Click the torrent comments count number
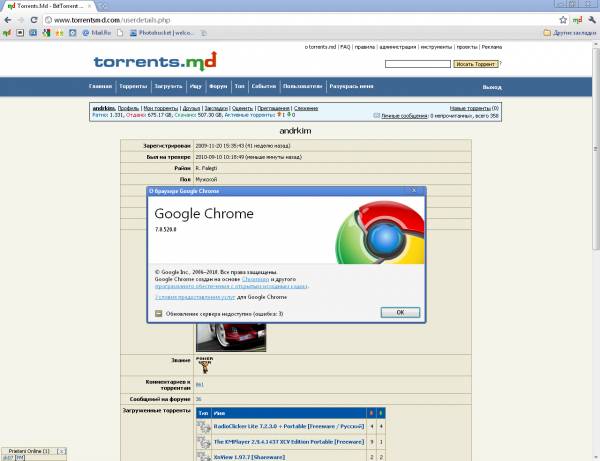 tap(200, 385)
